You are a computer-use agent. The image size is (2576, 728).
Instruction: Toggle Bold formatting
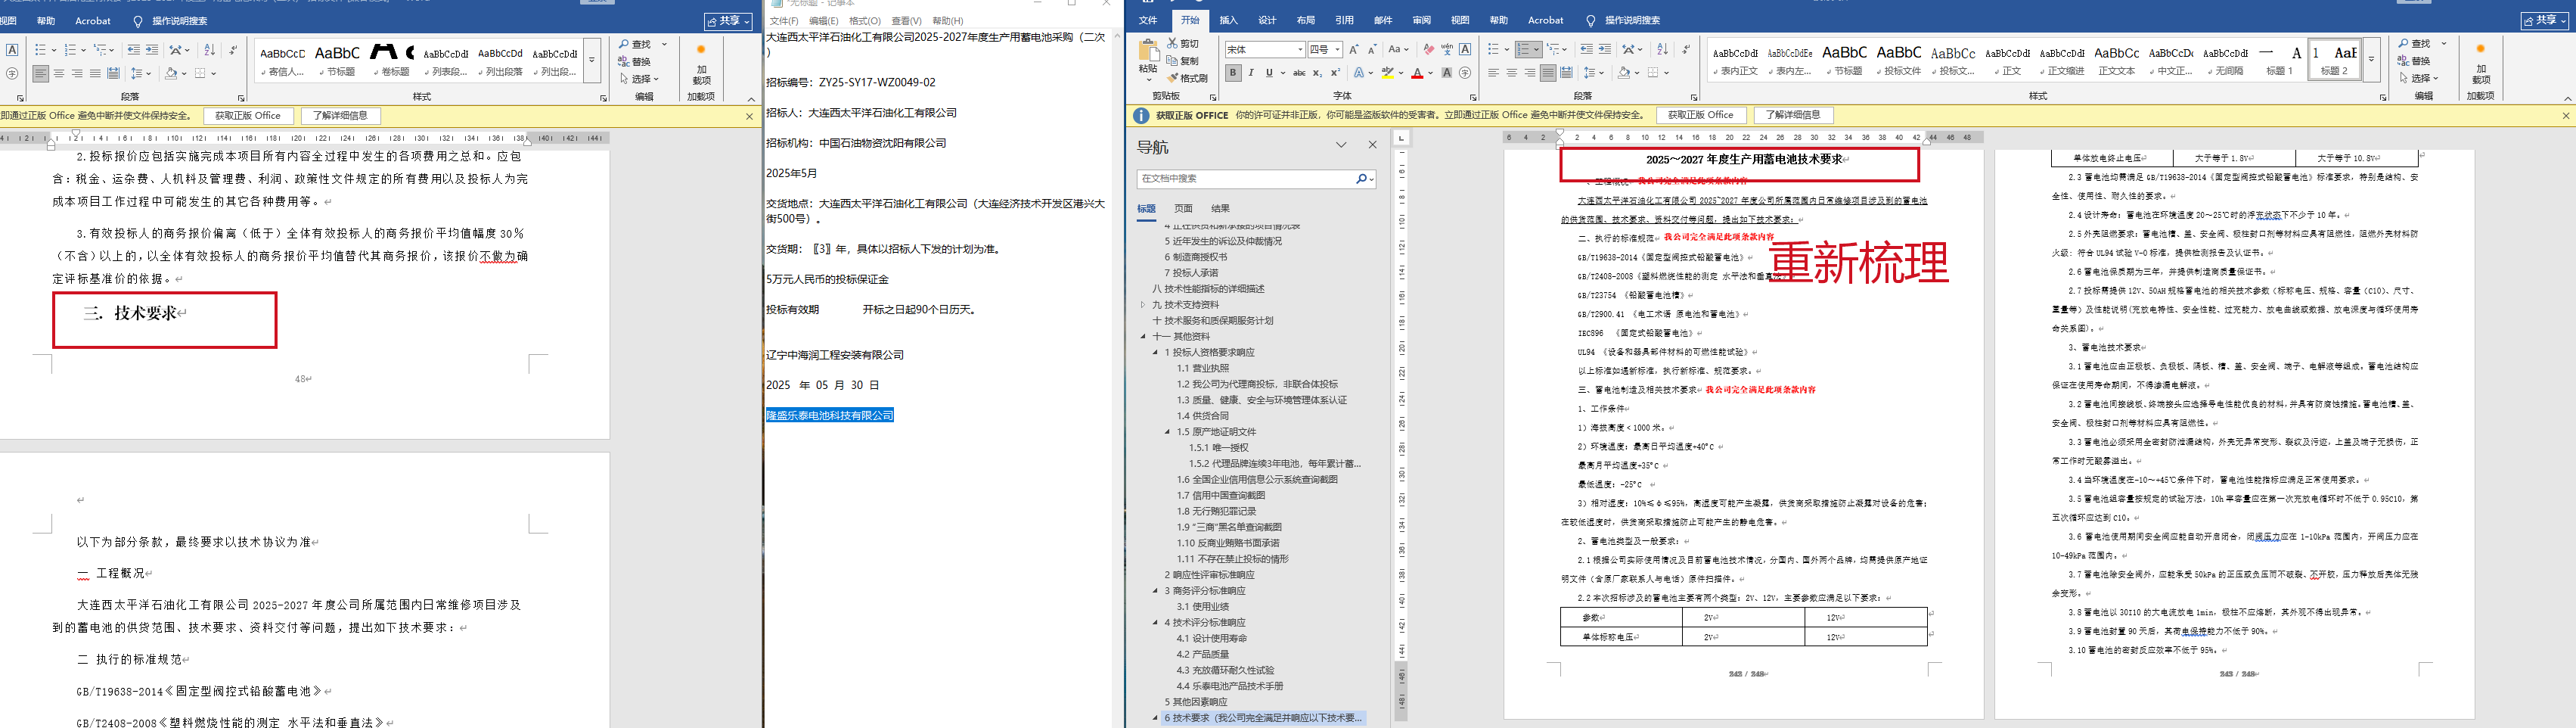pyautogui.click(x=1233, y=73)
